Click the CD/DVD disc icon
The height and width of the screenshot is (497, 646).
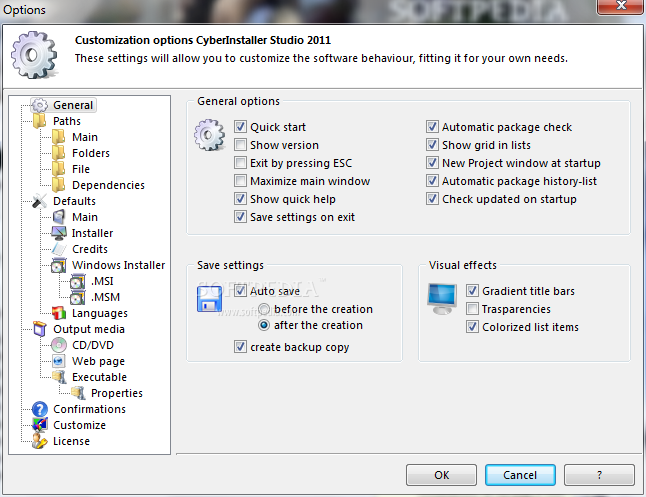[58, 345]
